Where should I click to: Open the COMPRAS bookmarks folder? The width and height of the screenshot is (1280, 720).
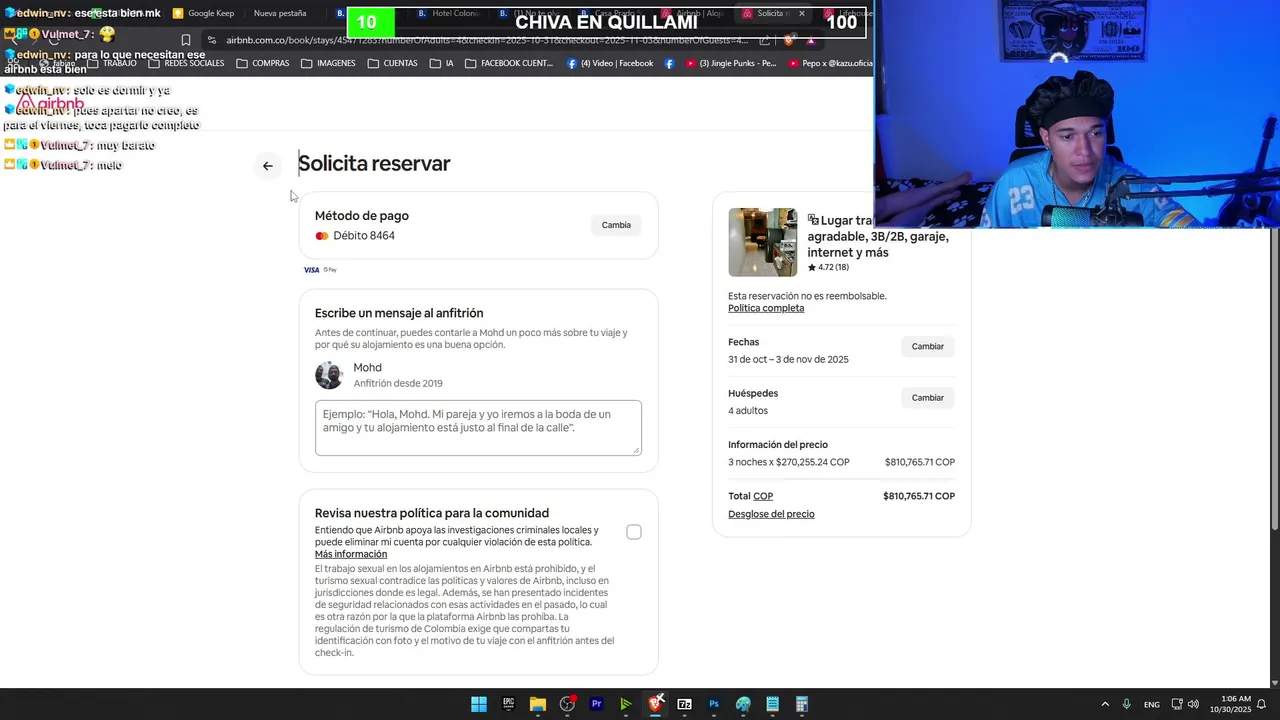pyautogui.click(x=263, y=63)
